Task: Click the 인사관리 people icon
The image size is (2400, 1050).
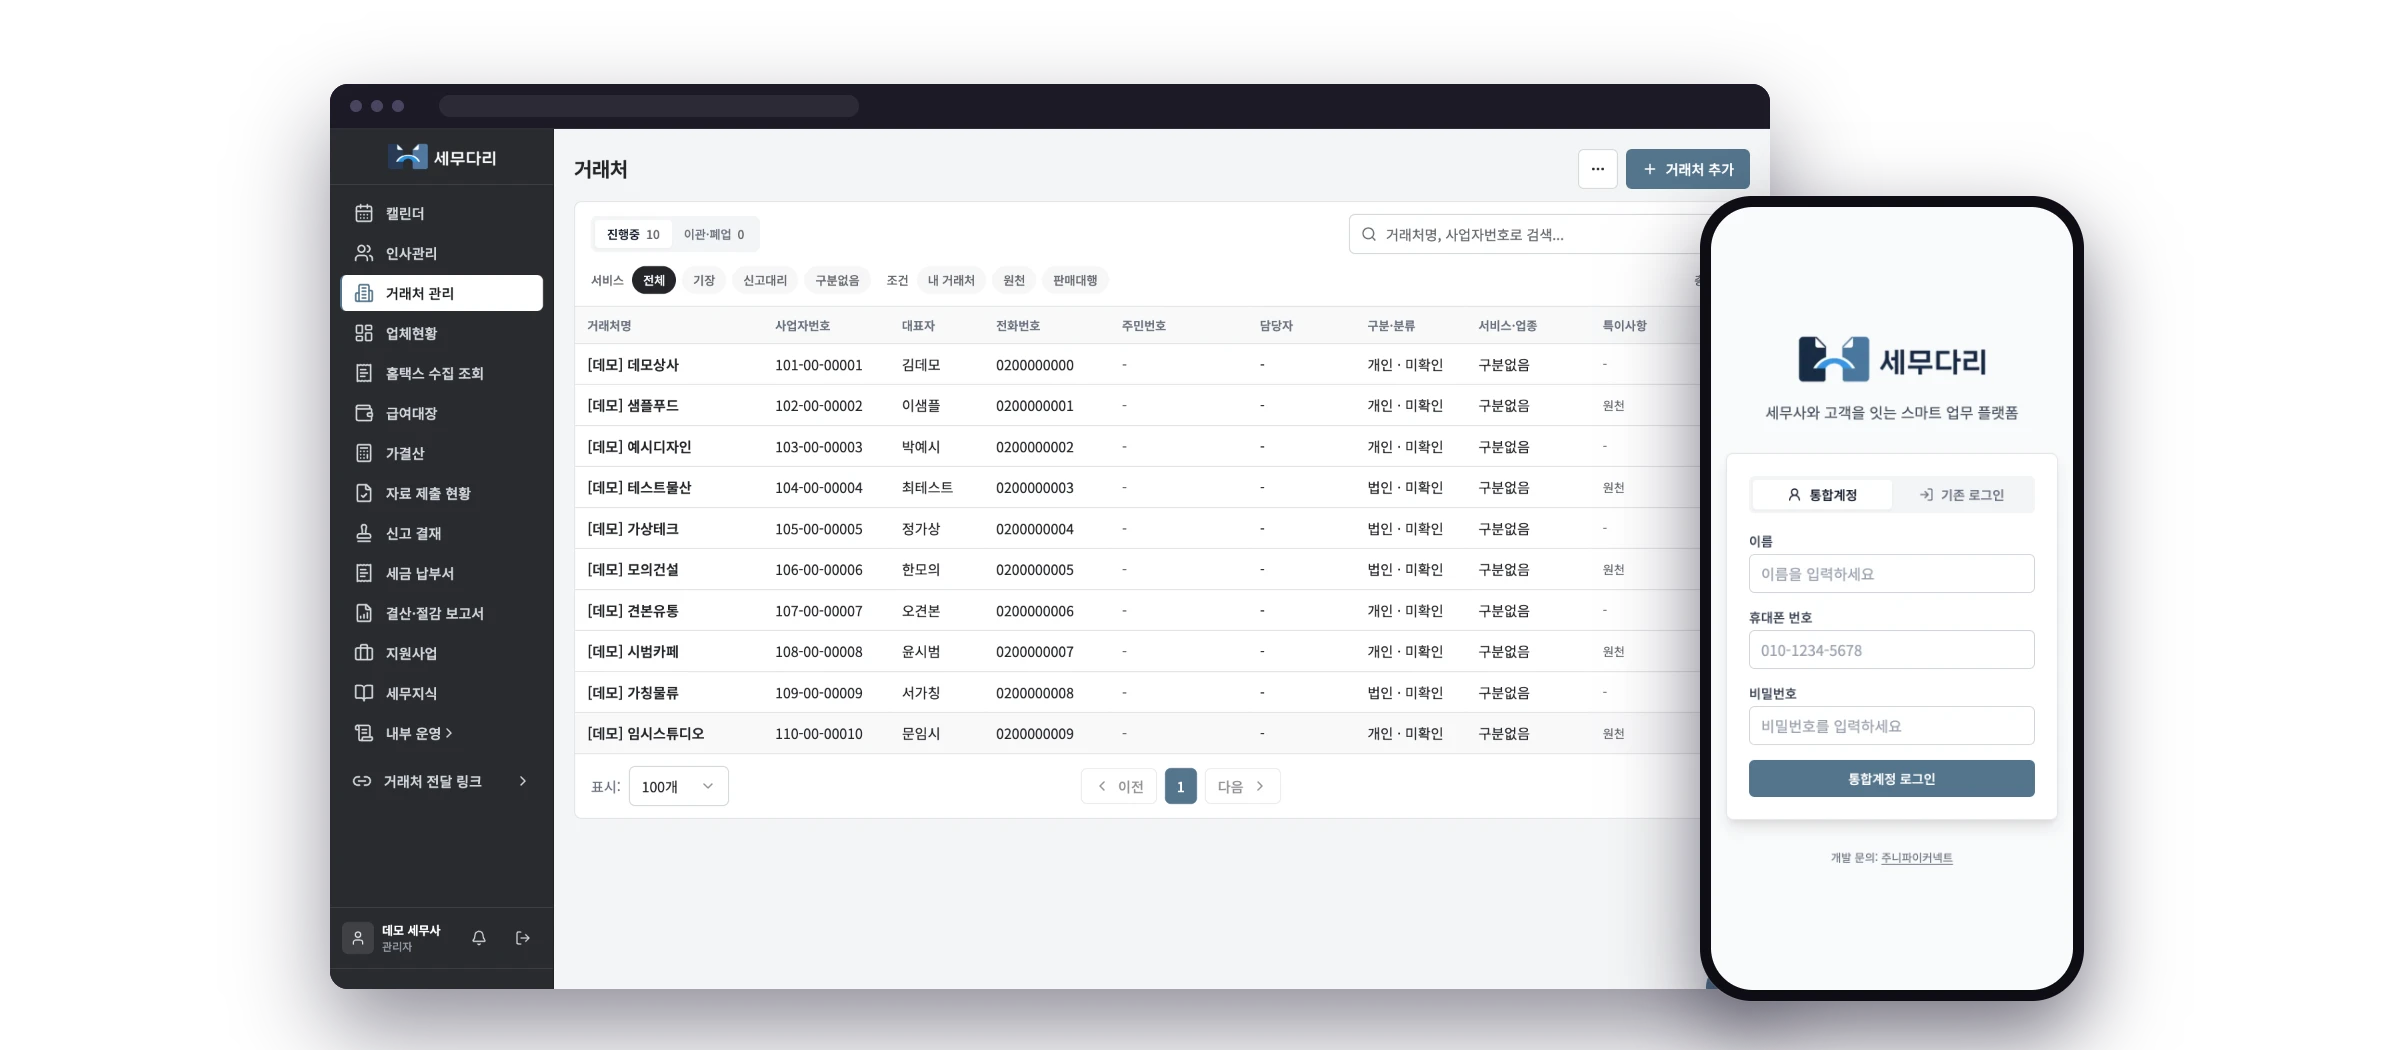Action: coord(364,253)
